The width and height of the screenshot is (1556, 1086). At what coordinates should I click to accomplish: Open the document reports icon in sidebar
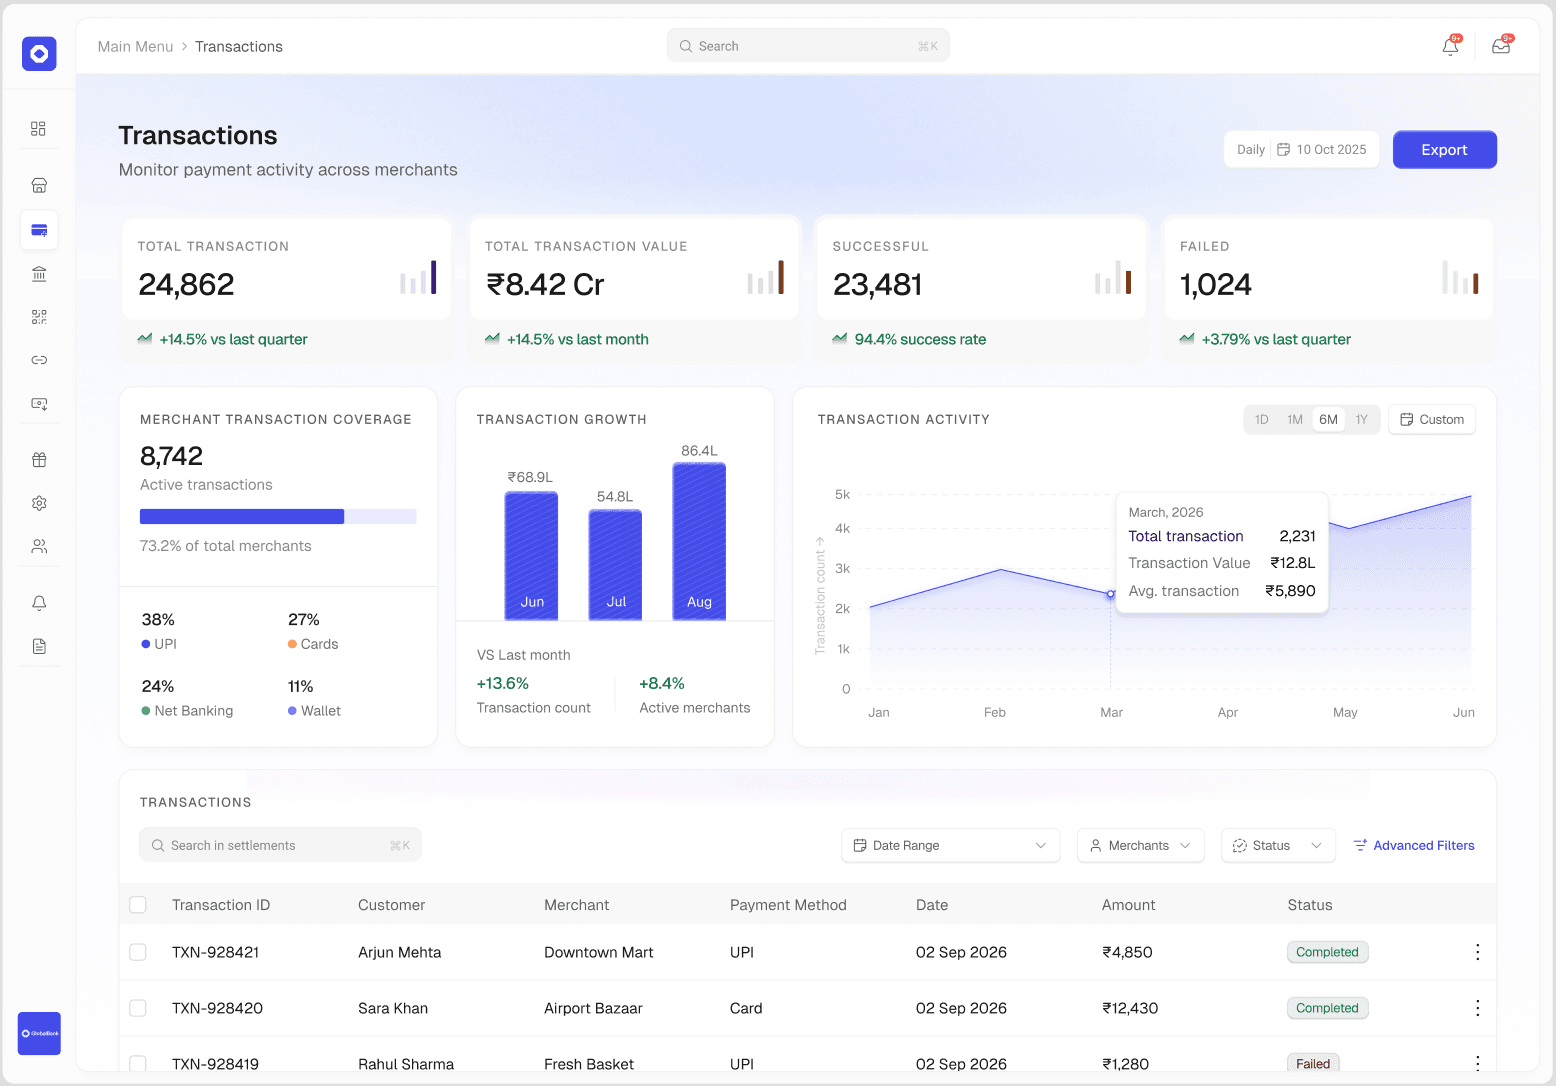39,646
